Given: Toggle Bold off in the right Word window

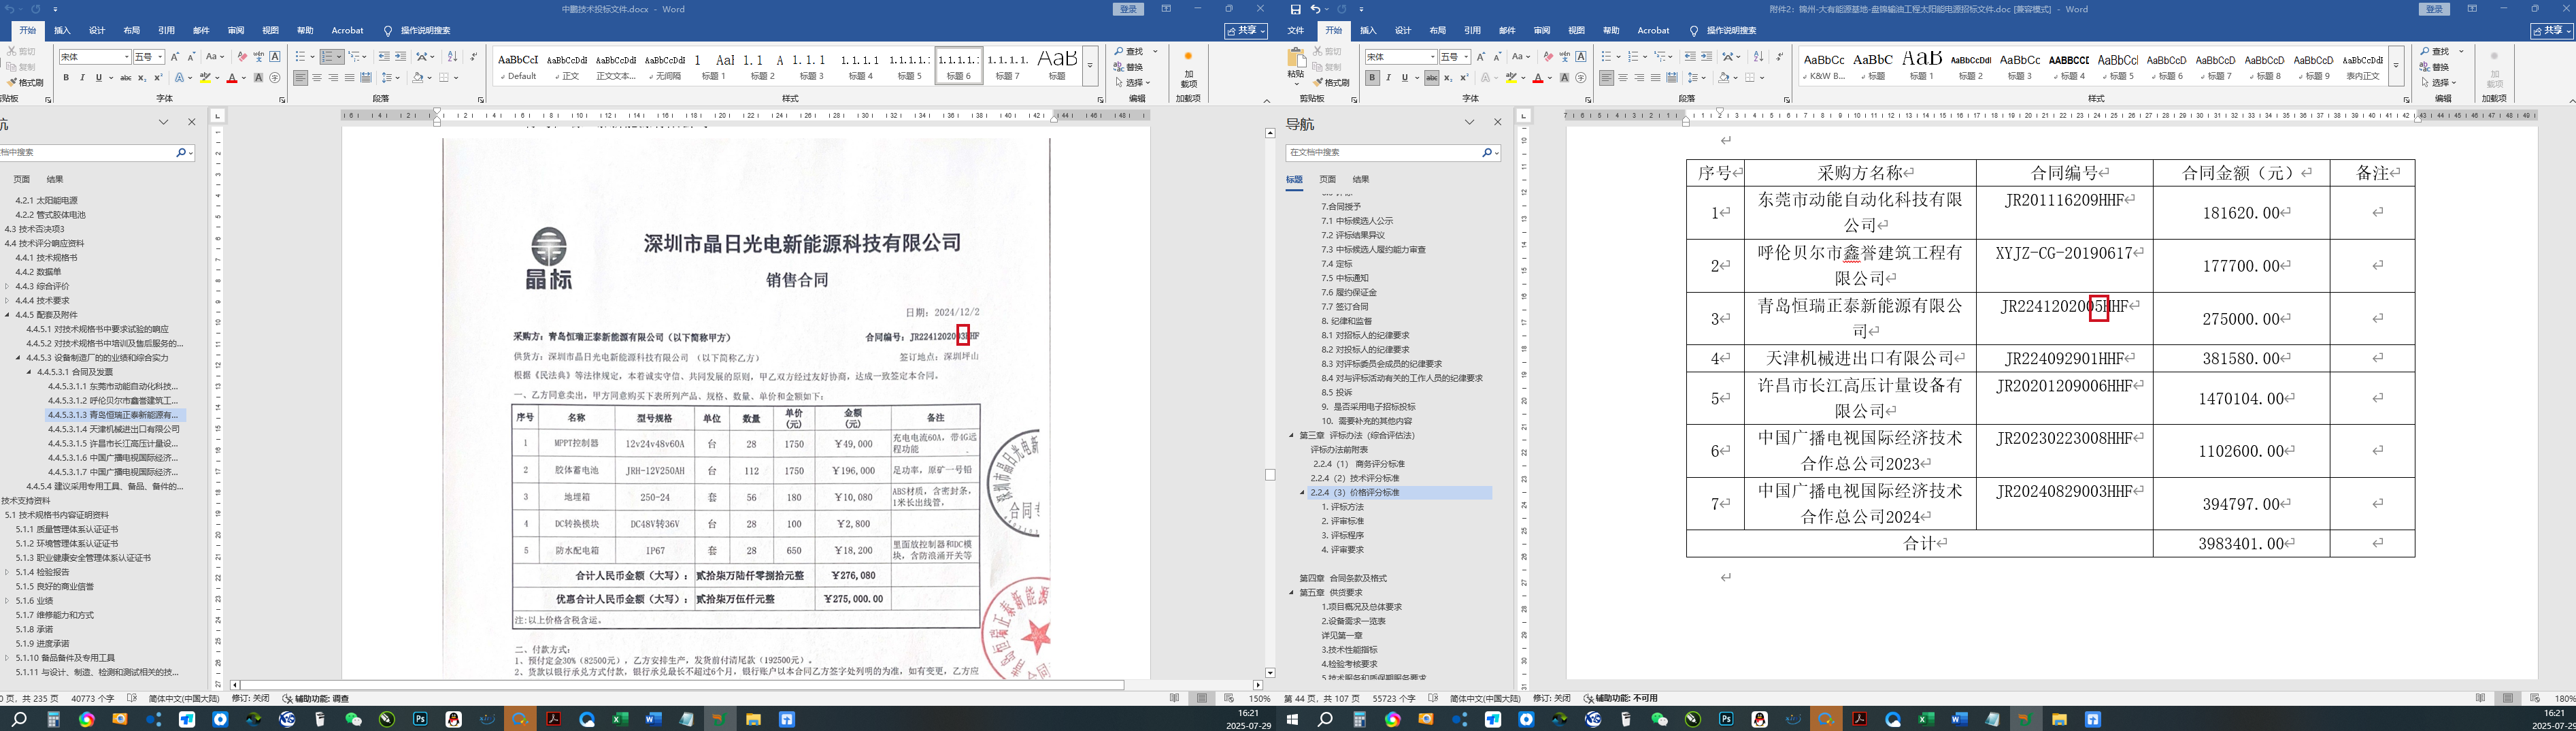Looking at the screenshot, I should pyautogui.click(x=1372, y=78).
